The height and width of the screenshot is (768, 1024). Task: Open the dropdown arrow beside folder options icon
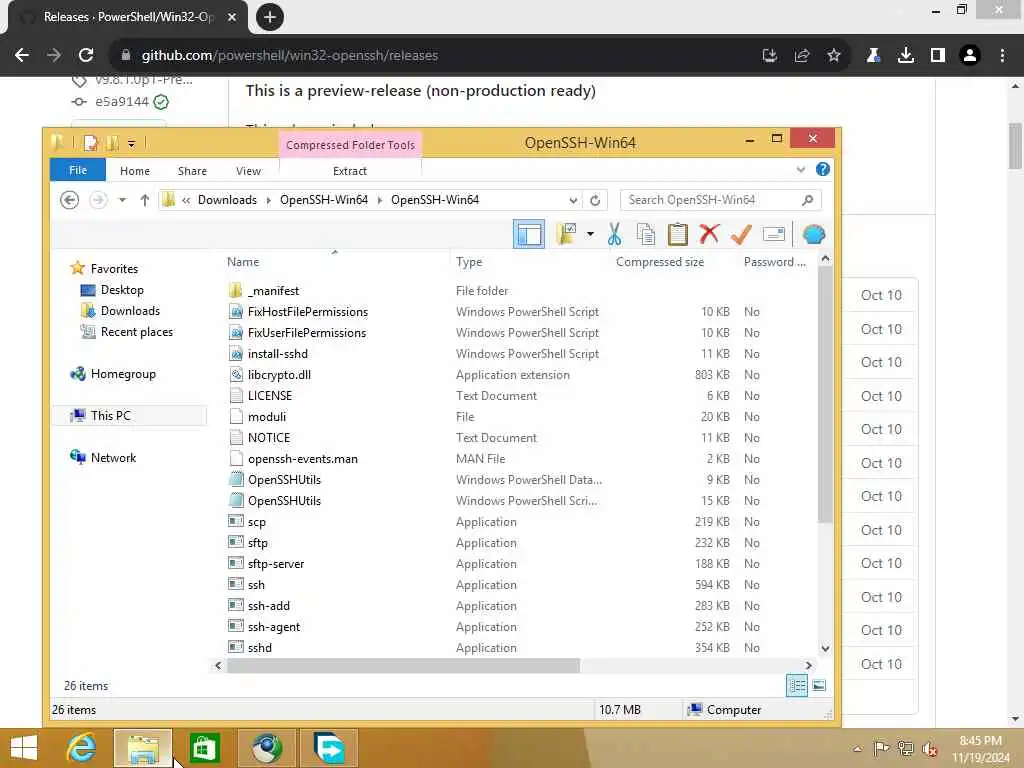[590, 234]
